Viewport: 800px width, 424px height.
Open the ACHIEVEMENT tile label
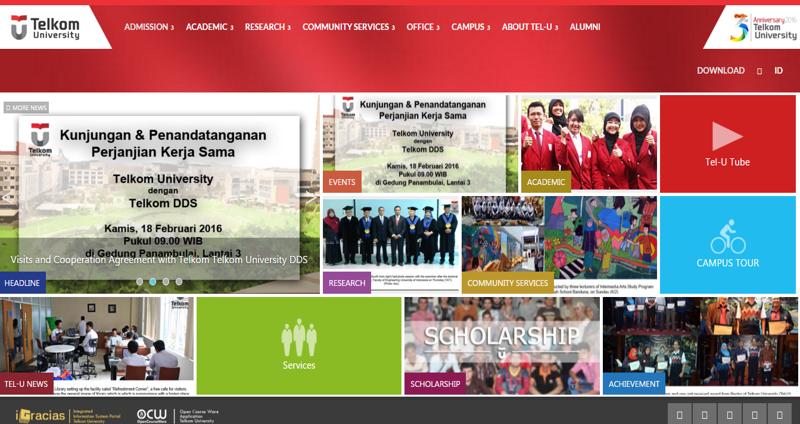(x=634, y=384)
